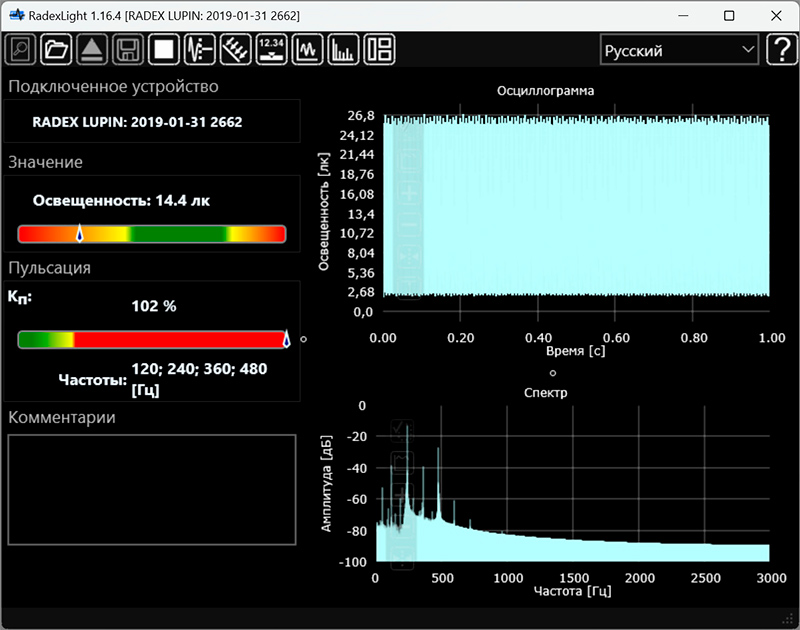Toggle the spectrum bar chart toolbar icon
Image resolution: width=800 pixels, height=630 pixels.
(x=343, y=49)
